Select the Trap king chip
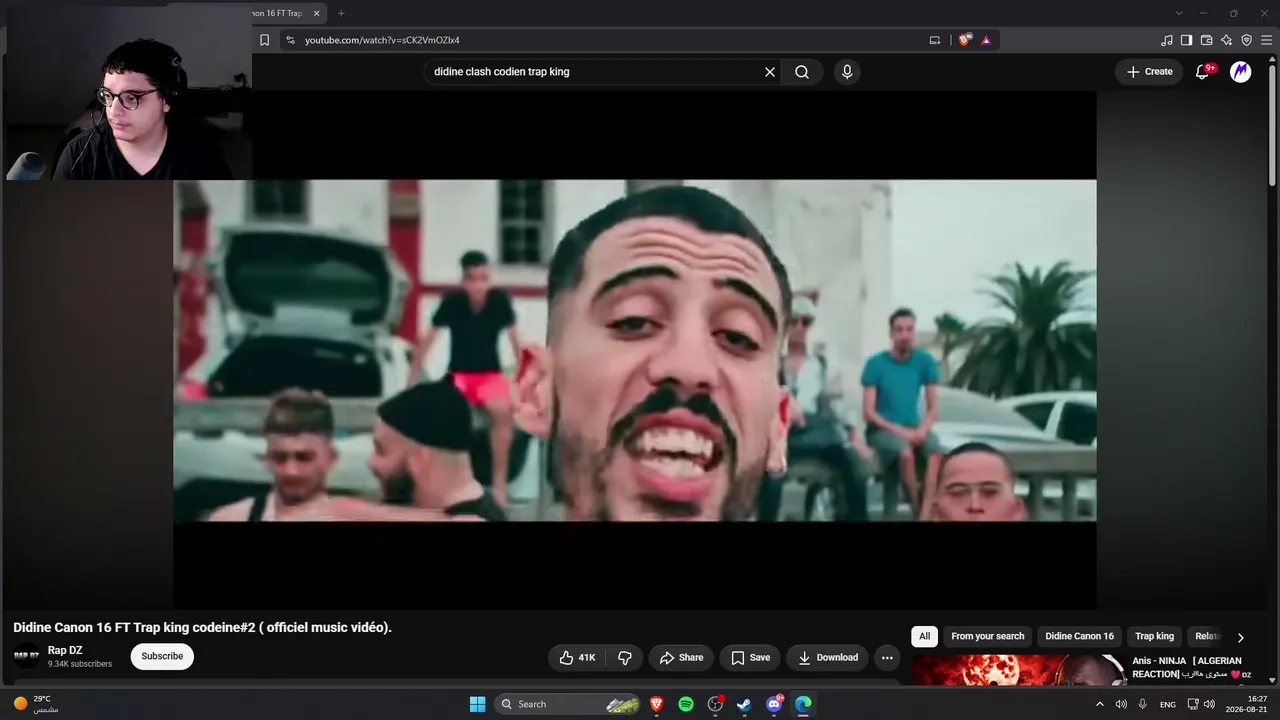This screenshot has height=720, width=1280. click(1154, 636)
